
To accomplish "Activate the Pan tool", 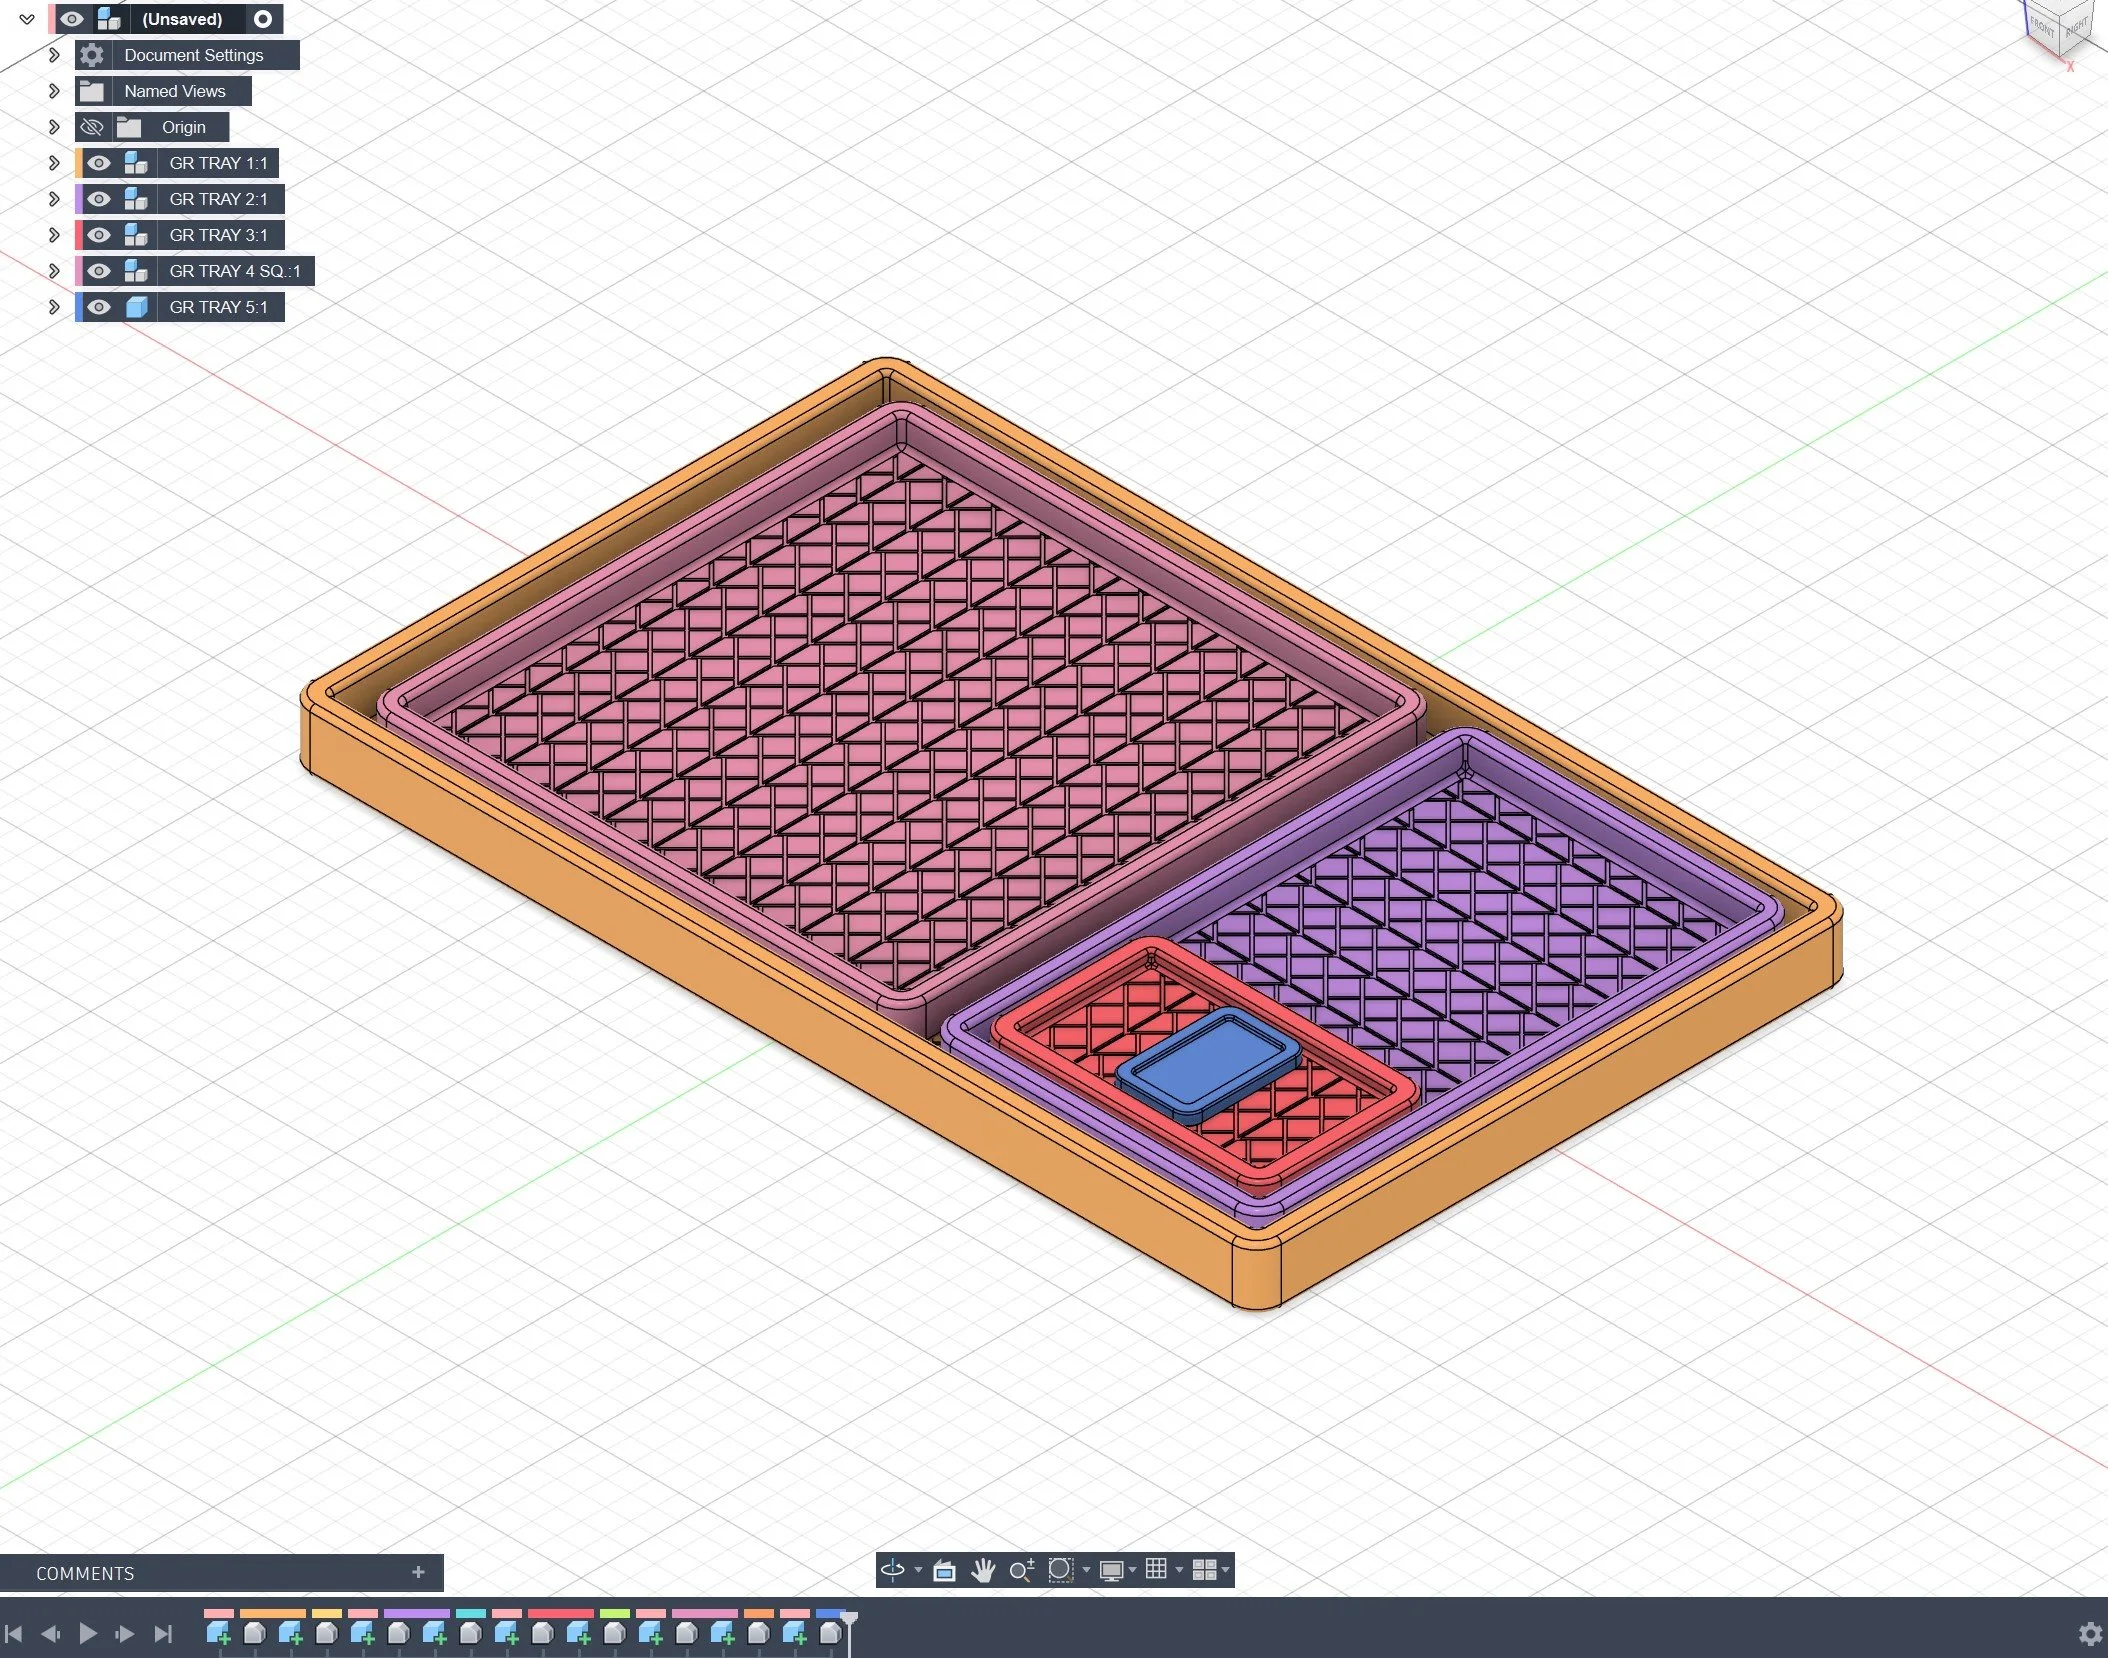I will click(x=983, y=1571).
